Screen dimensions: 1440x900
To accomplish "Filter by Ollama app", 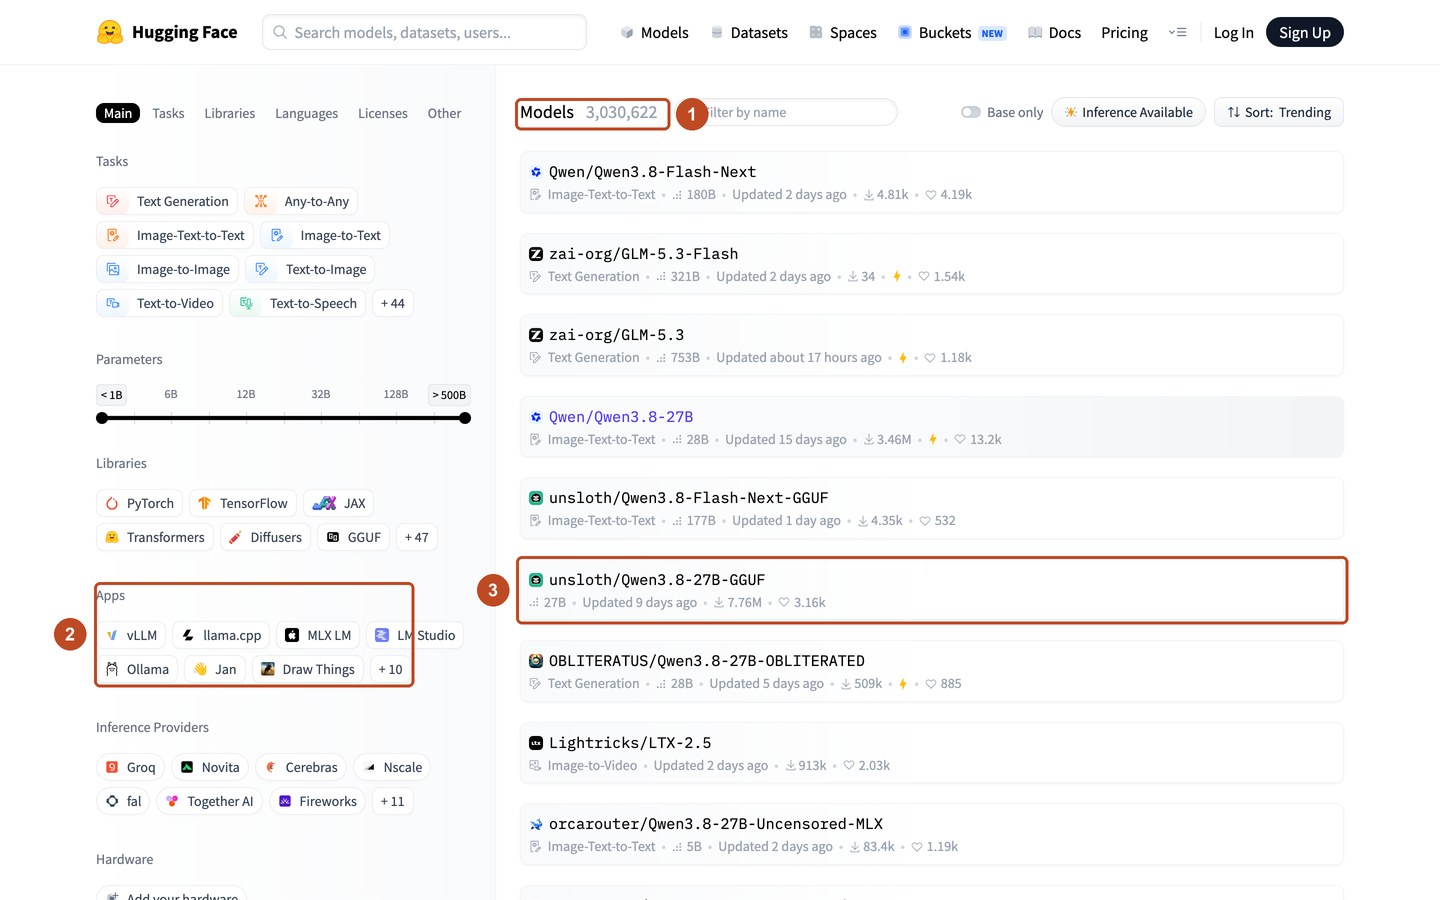I will 137,669.
